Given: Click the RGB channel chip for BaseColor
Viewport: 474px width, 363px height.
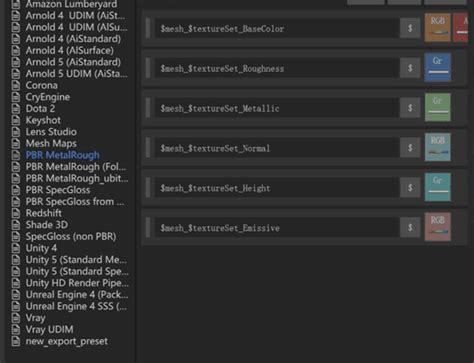Looking at the screenshot, I should [437, 27].
